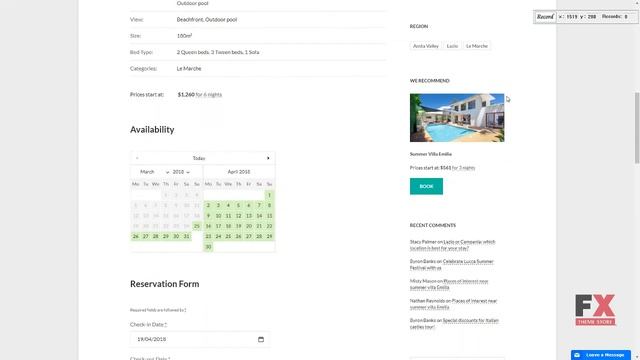The width and height of the screenshot is (640, 360).
Task: Open the March month dropdown
Action: 154,172
